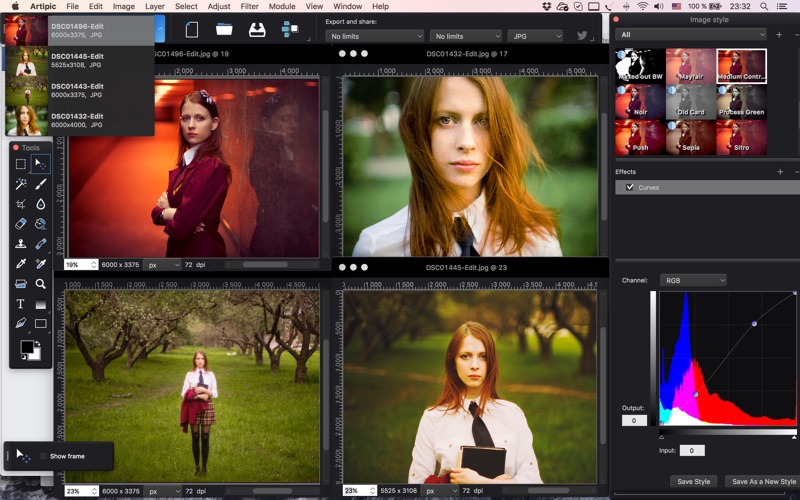Select the eyedropper with sparkle tool

[x=41, y=264]
